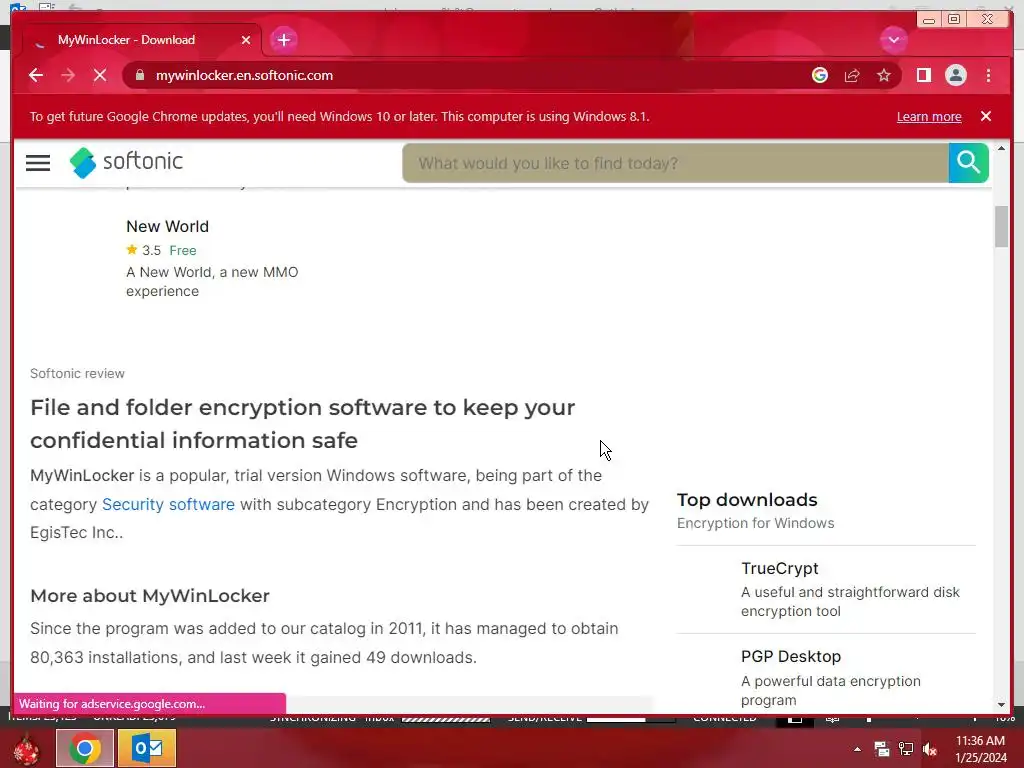1024x768 pixels.
Task: Go back to the previous page
Action: point(36,75)
